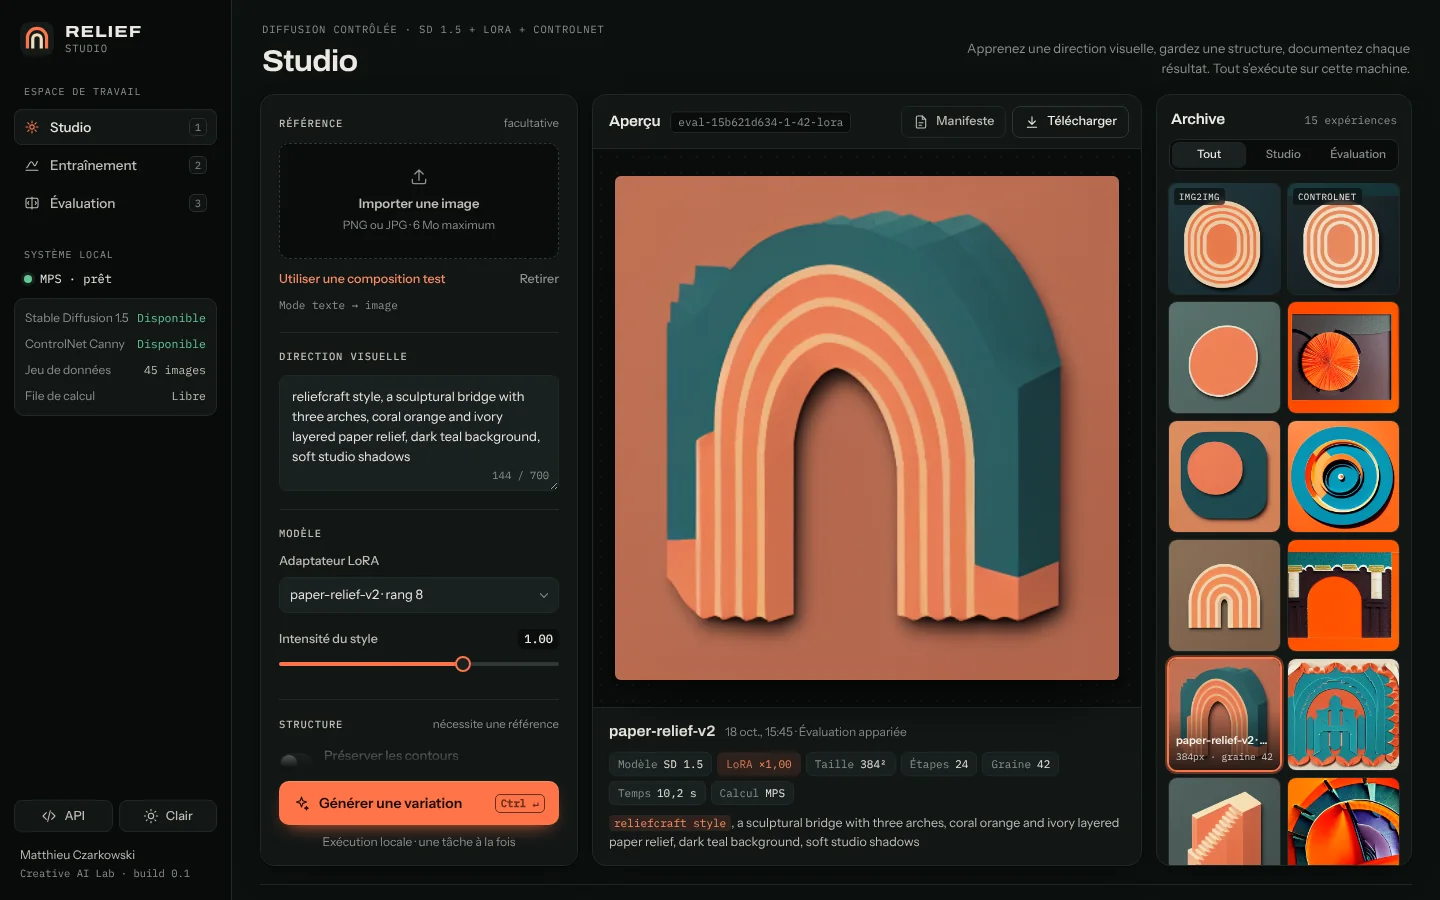Click the Intensité du style slider handle
The height and width of the screenshot is (900, 1440).
click(x=463, y=664)
